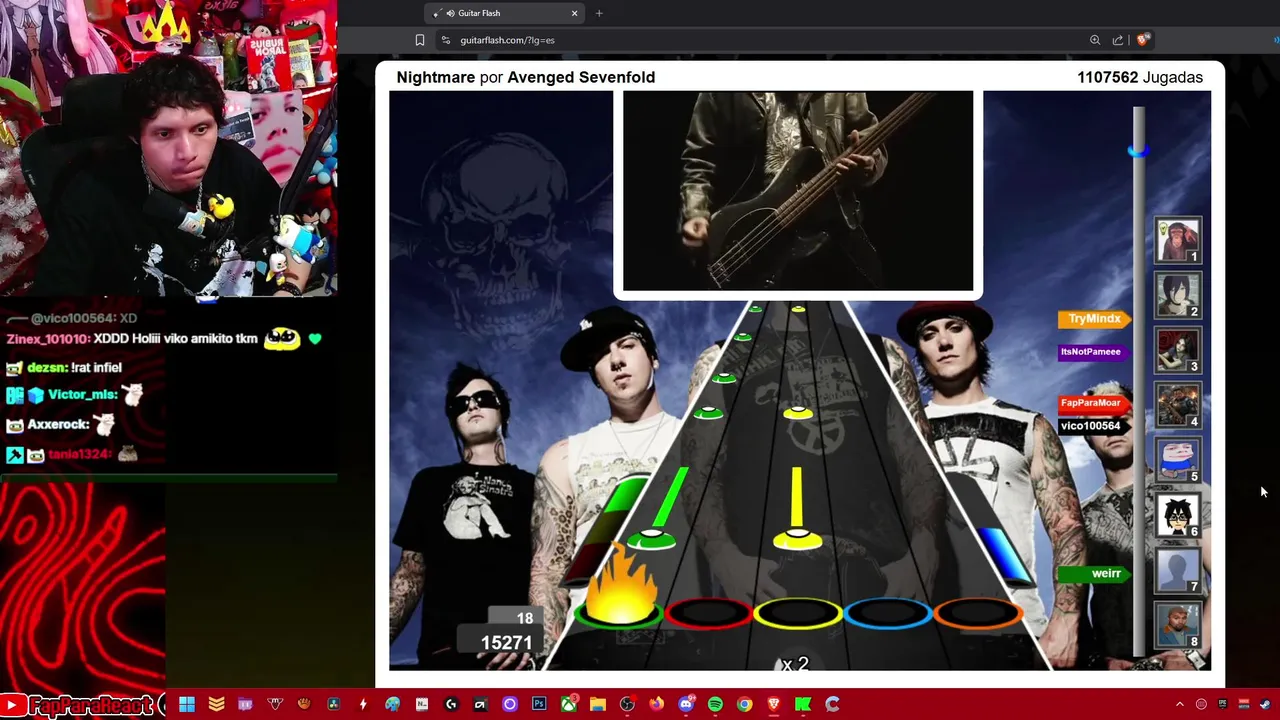Screen dimensions: 1280x720
Task: Click the 1107562 Jugadas play count
Action: point(1140,77)
